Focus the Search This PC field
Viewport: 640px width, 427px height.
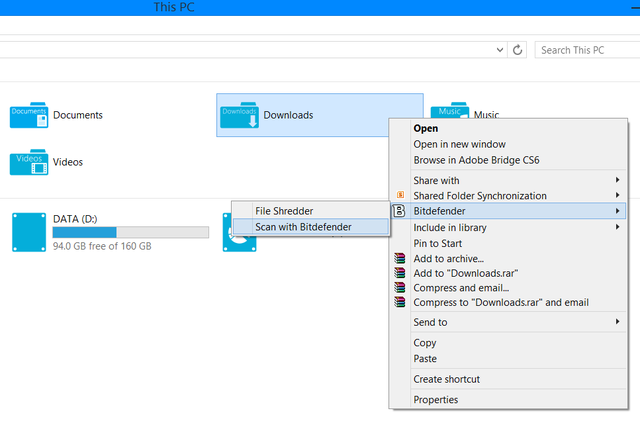click(x=587, y=50)
